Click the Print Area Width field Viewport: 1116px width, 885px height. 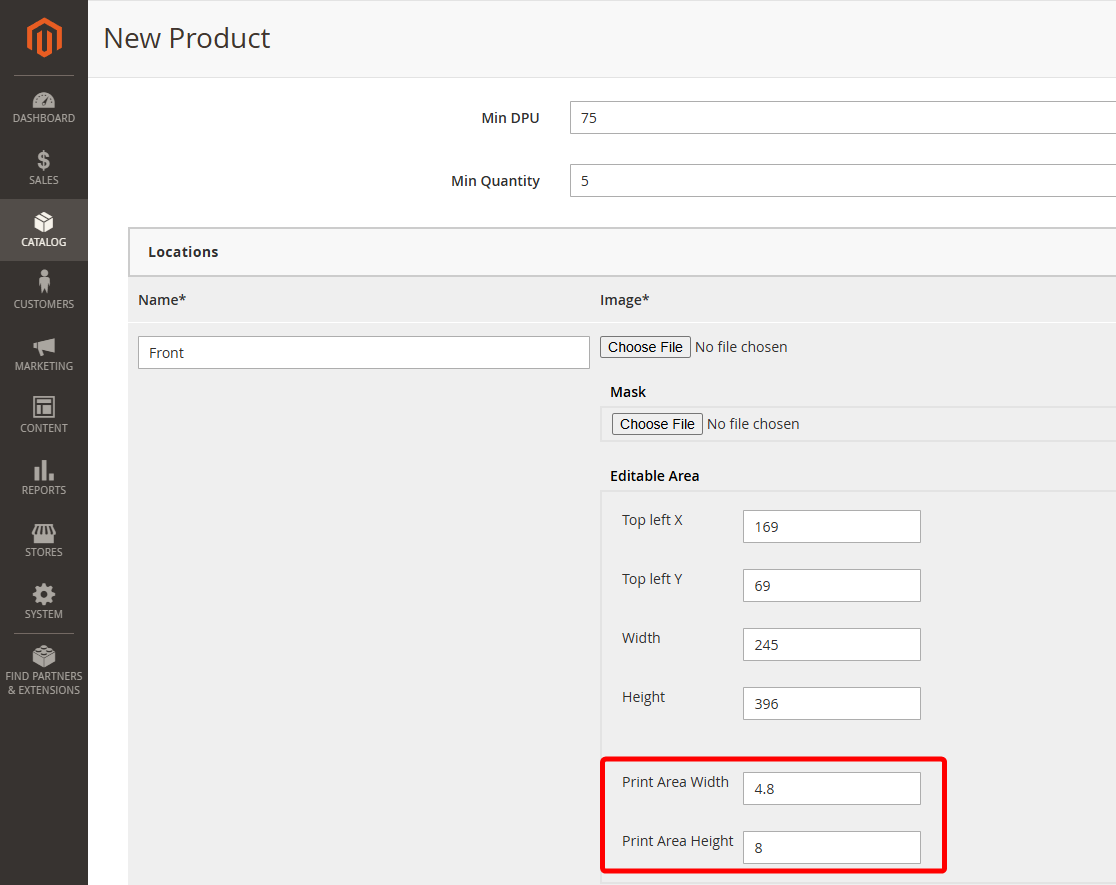click(x=831, y=788)
